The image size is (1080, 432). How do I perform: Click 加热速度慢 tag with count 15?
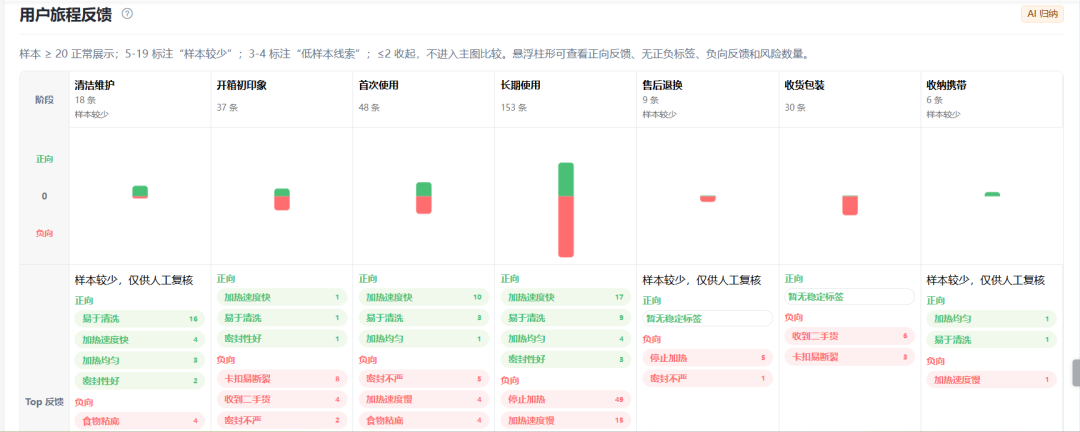565,420
